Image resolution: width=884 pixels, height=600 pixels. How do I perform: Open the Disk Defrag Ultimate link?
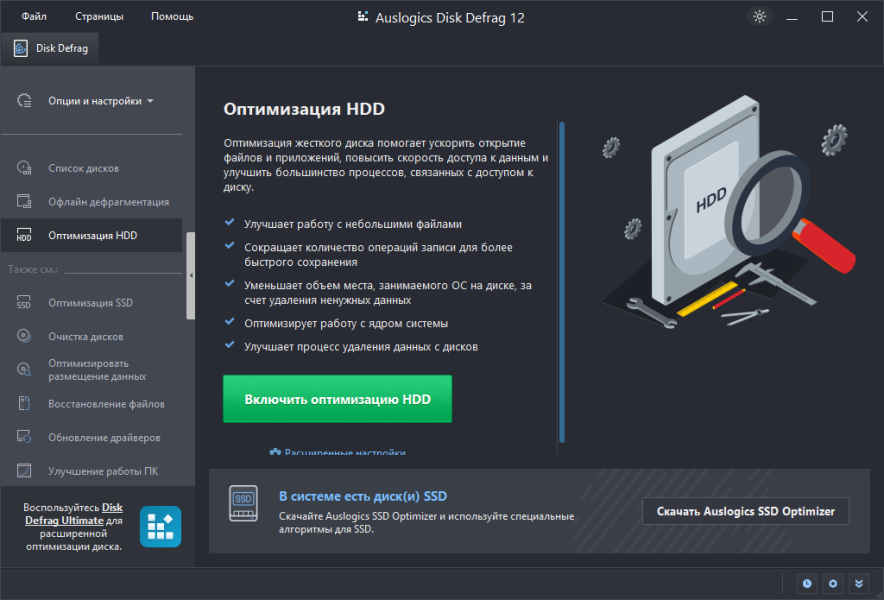(74, 514)
